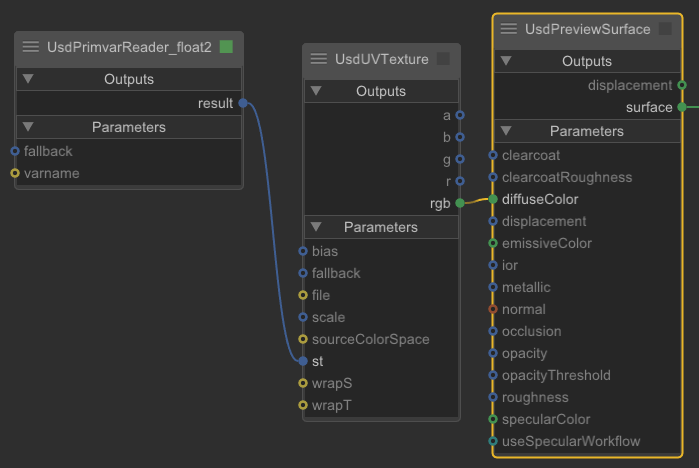This screenshot has width=699, height=468.
Task: Select the sourceColorSpace parameter label
Action: pyautogui.click(x=370, y=339)
